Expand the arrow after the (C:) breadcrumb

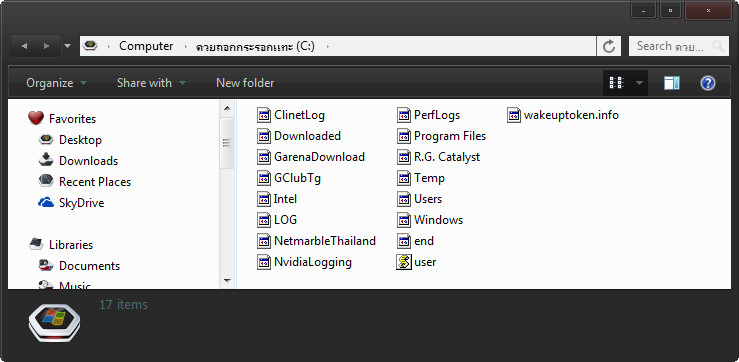[x=327, y=46]
